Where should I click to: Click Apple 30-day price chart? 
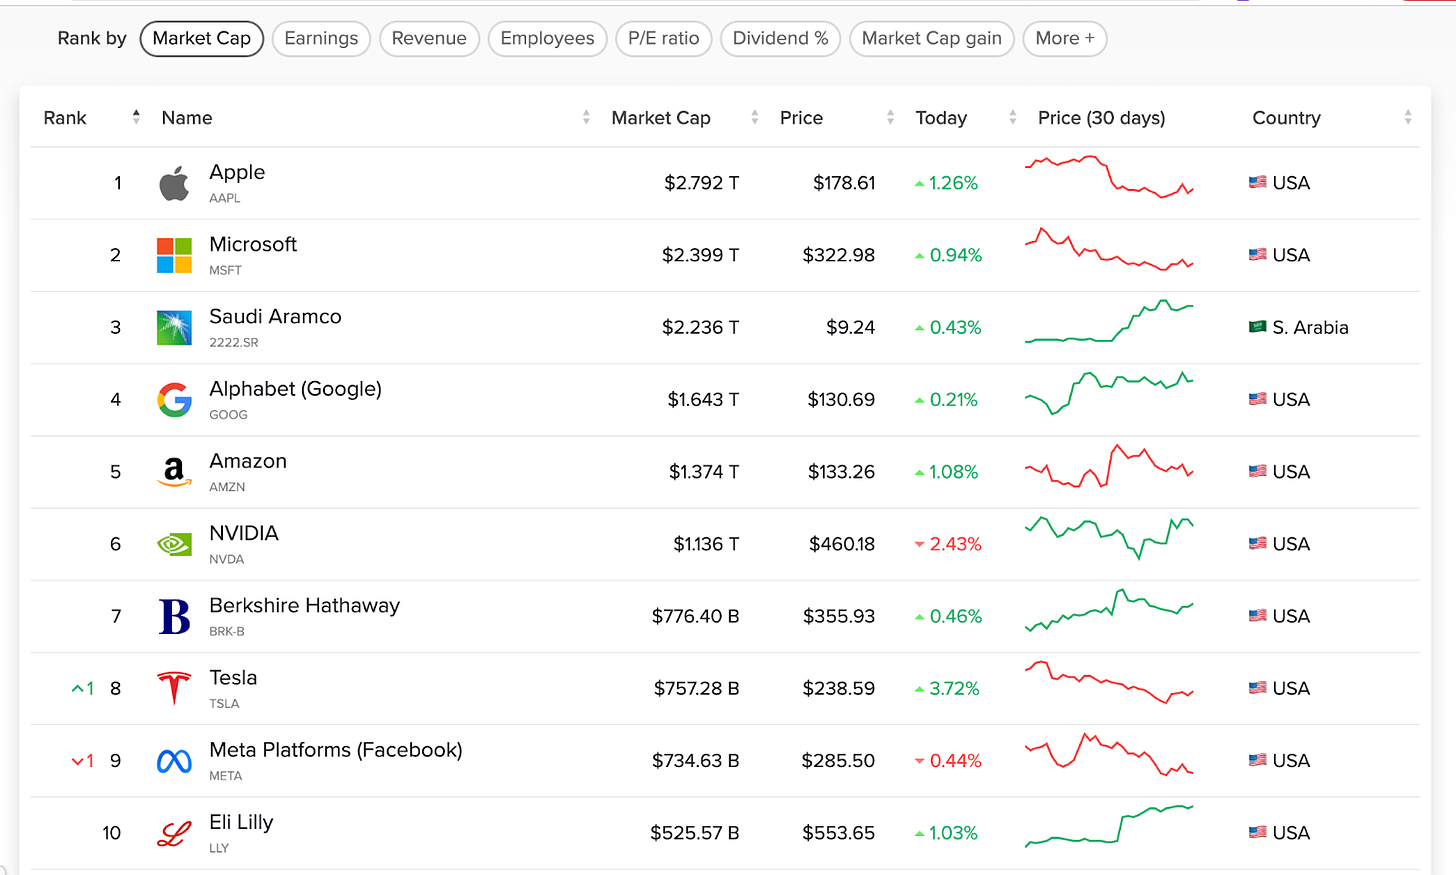coord(1109,177)
